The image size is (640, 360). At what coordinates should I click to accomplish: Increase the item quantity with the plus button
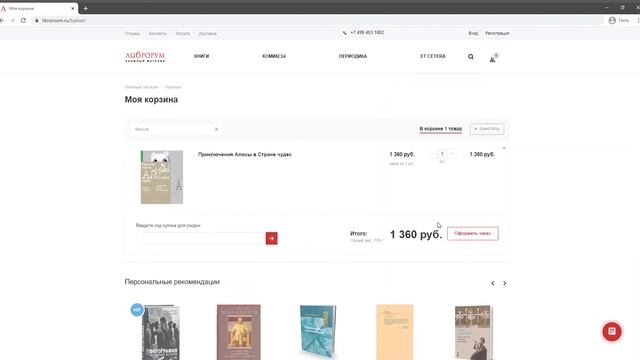pos(451,154)
